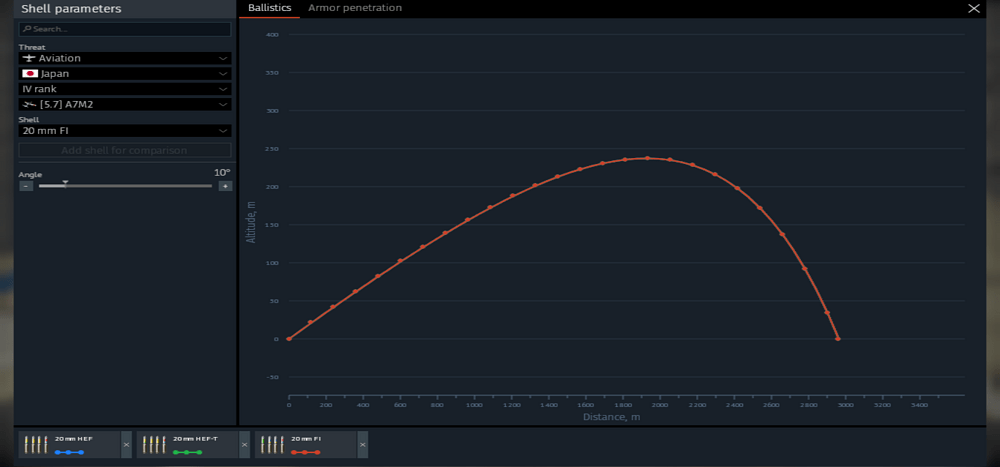This screenshot has width=1000, height=467.
Task: Click the trajectory end point near 2960 m
Action: point(837,339)
